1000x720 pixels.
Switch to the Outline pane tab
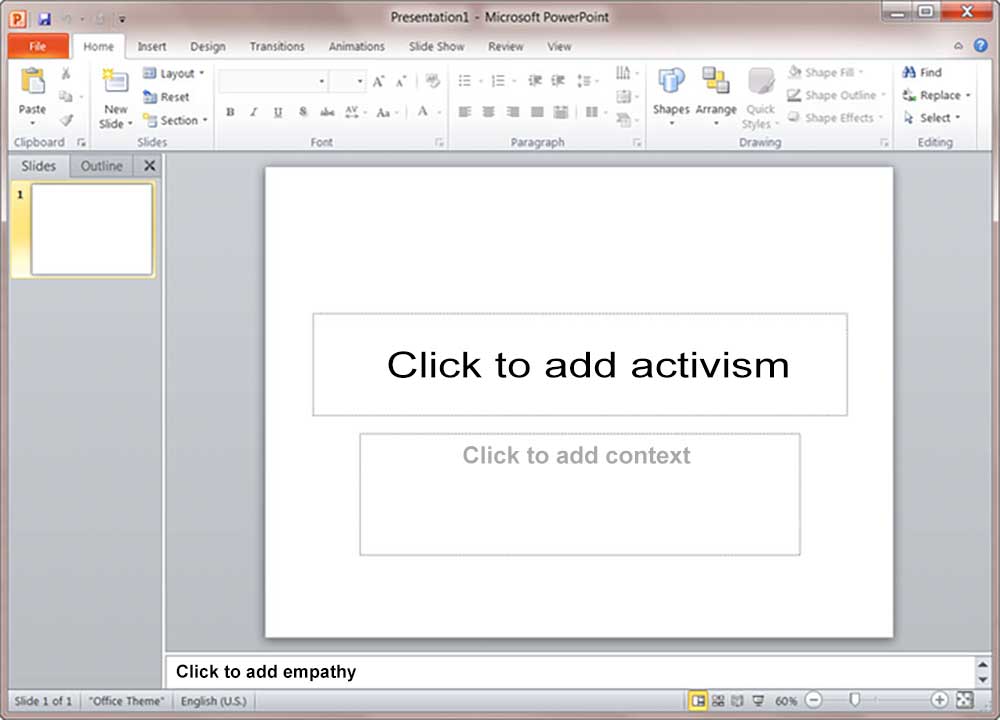[101, 166]
